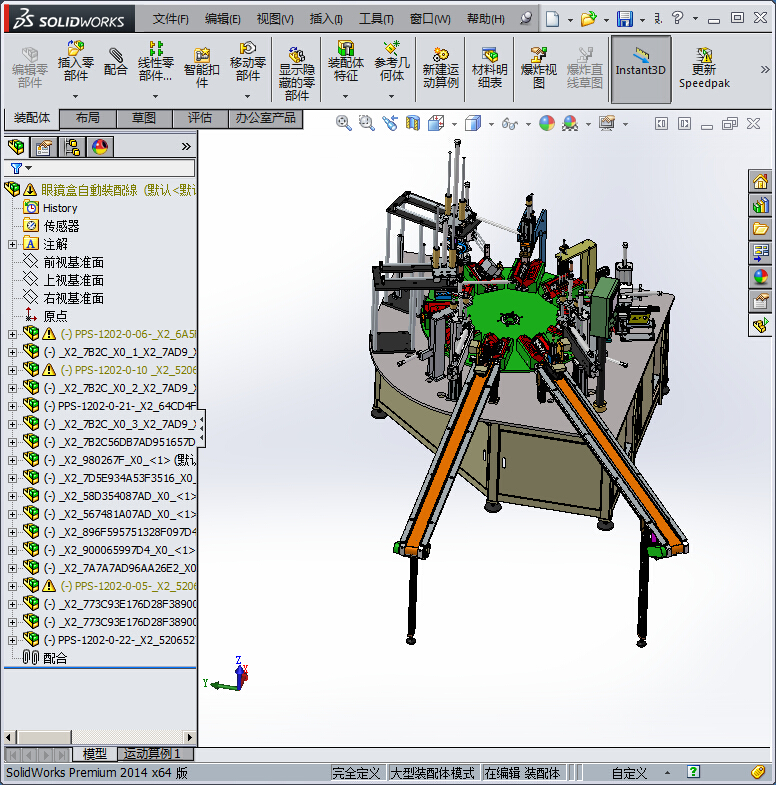776x785 pixels.
Task: Expand the PPS-1202-0-06 component node
Action: pos(12,334)
